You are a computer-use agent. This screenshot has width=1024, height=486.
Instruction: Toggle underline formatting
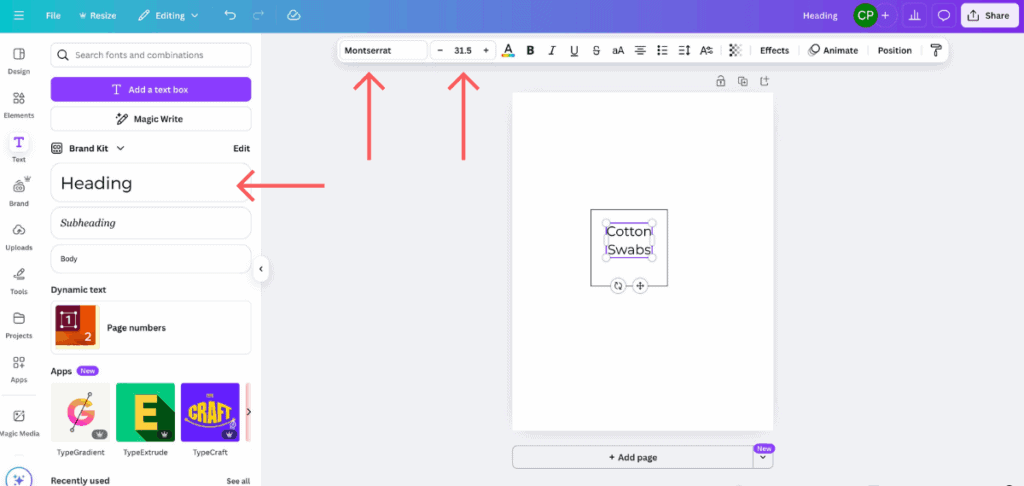pos(574,50)
